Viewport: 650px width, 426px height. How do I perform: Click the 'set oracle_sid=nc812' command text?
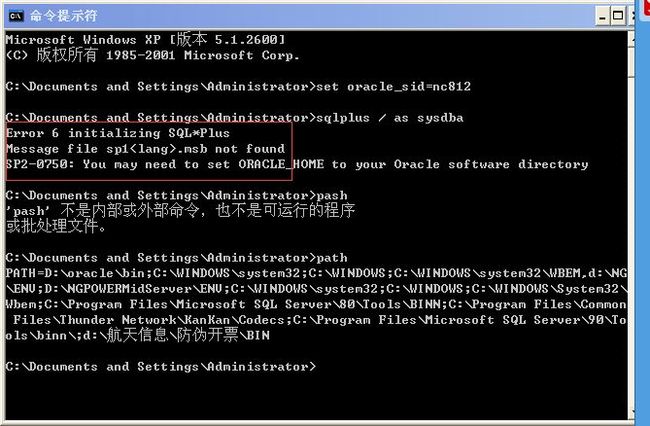point(393,87)
